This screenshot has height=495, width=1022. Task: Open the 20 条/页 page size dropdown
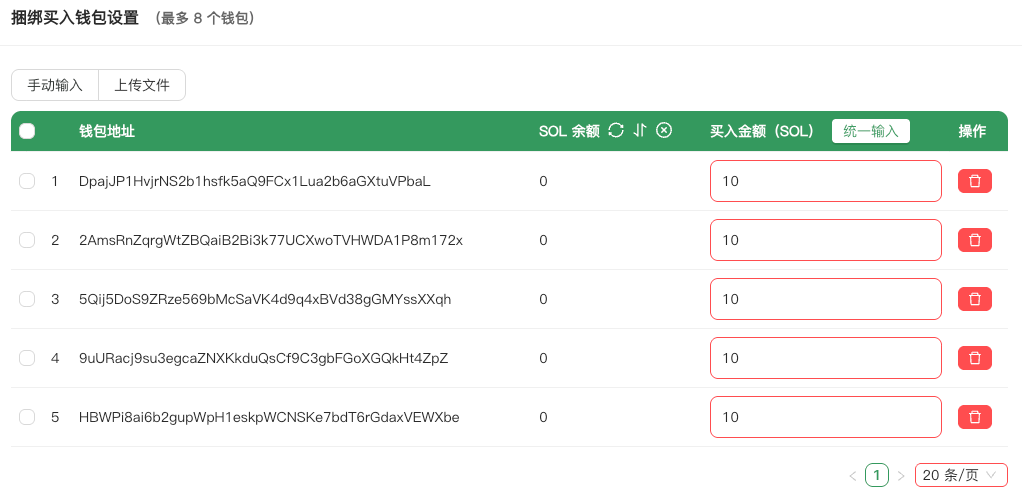pyautogui.click(x=960, y=475)
